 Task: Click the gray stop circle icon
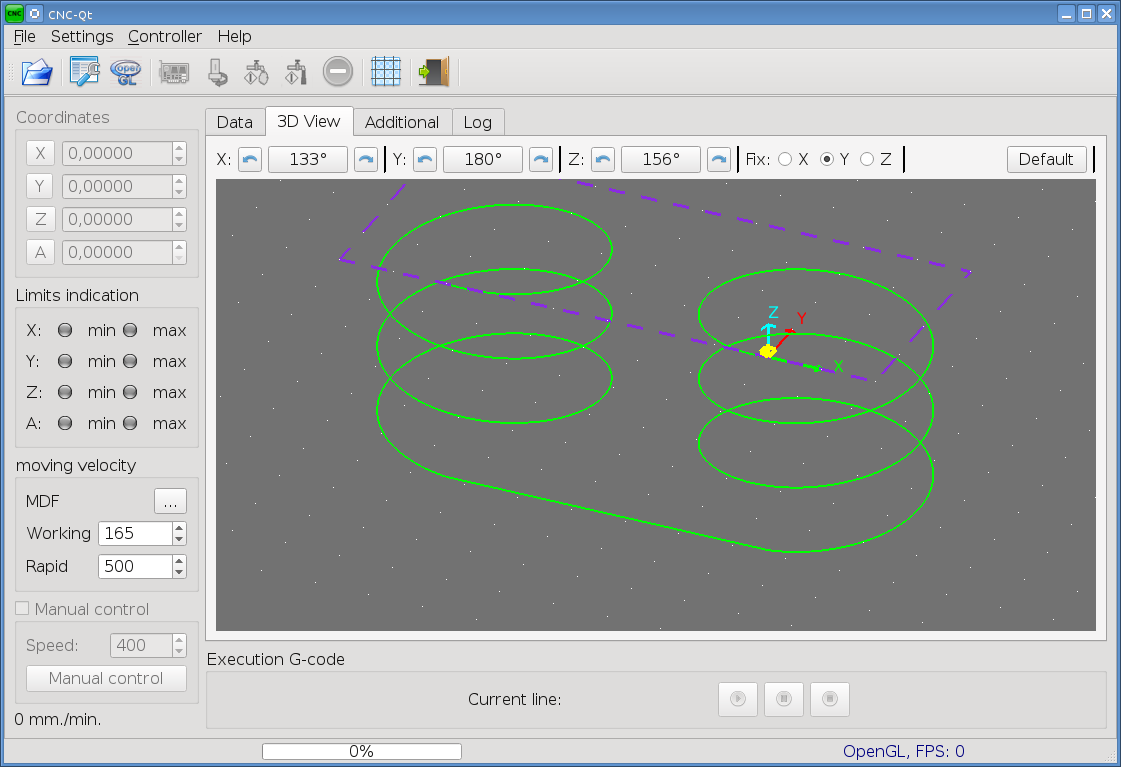(337, 71)
